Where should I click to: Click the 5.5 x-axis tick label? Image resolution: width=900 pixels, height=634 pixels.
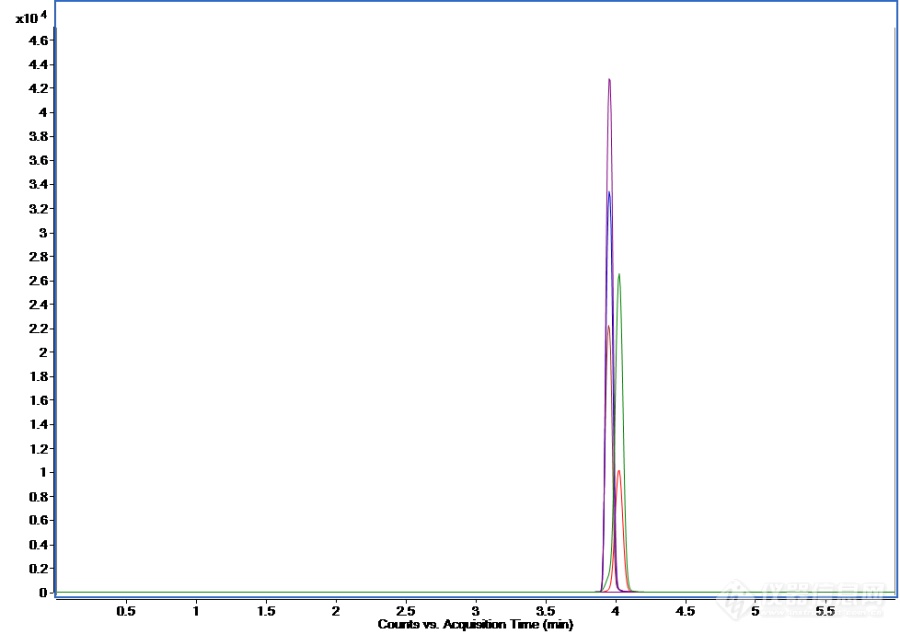click(824, 609)
